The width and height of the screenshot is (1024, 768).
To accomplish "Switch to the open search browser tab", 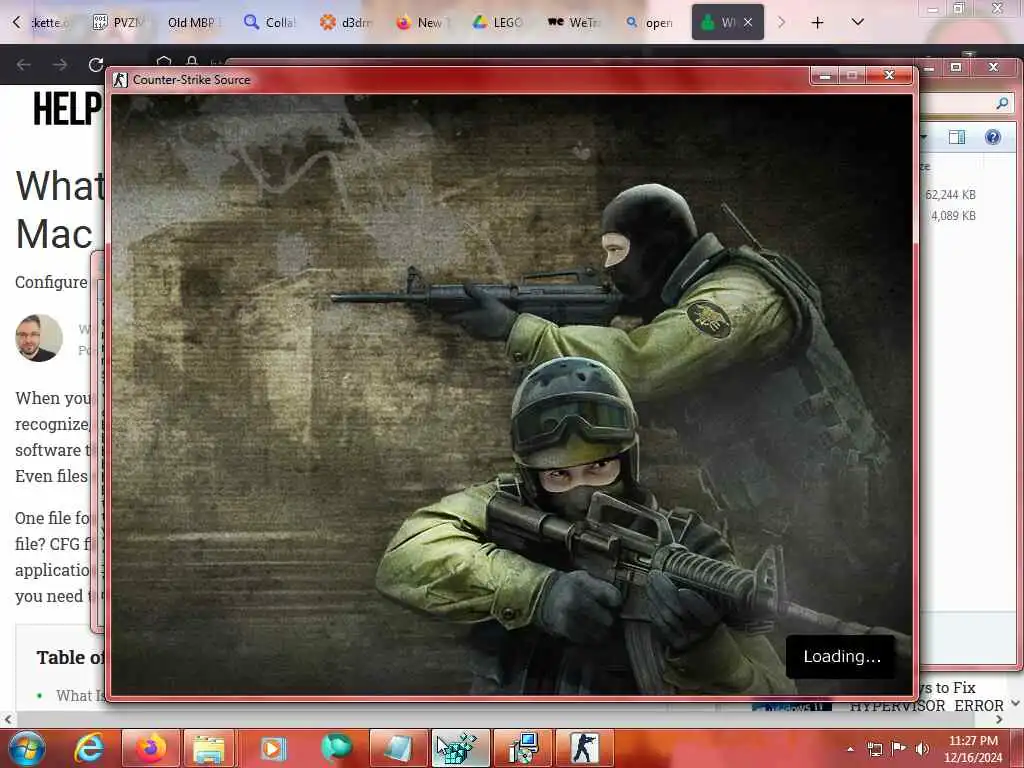I will coord(650,23).
